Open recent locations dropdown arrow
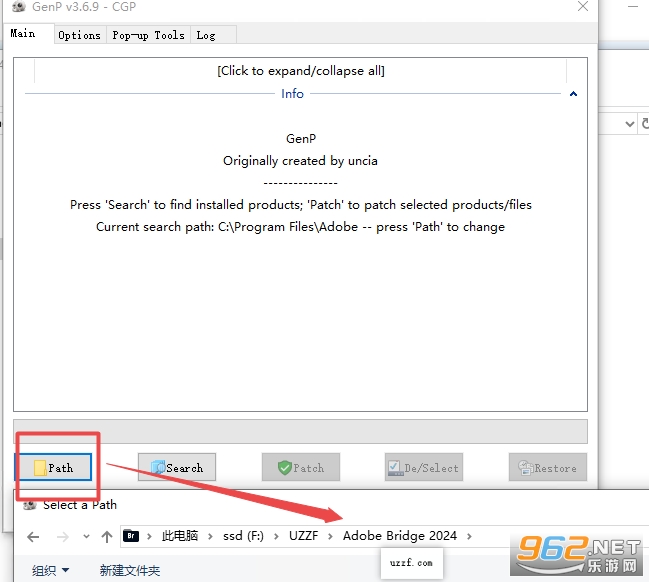Image resolution: width=649 pixels, height=582 pixels. coord(86,537)
